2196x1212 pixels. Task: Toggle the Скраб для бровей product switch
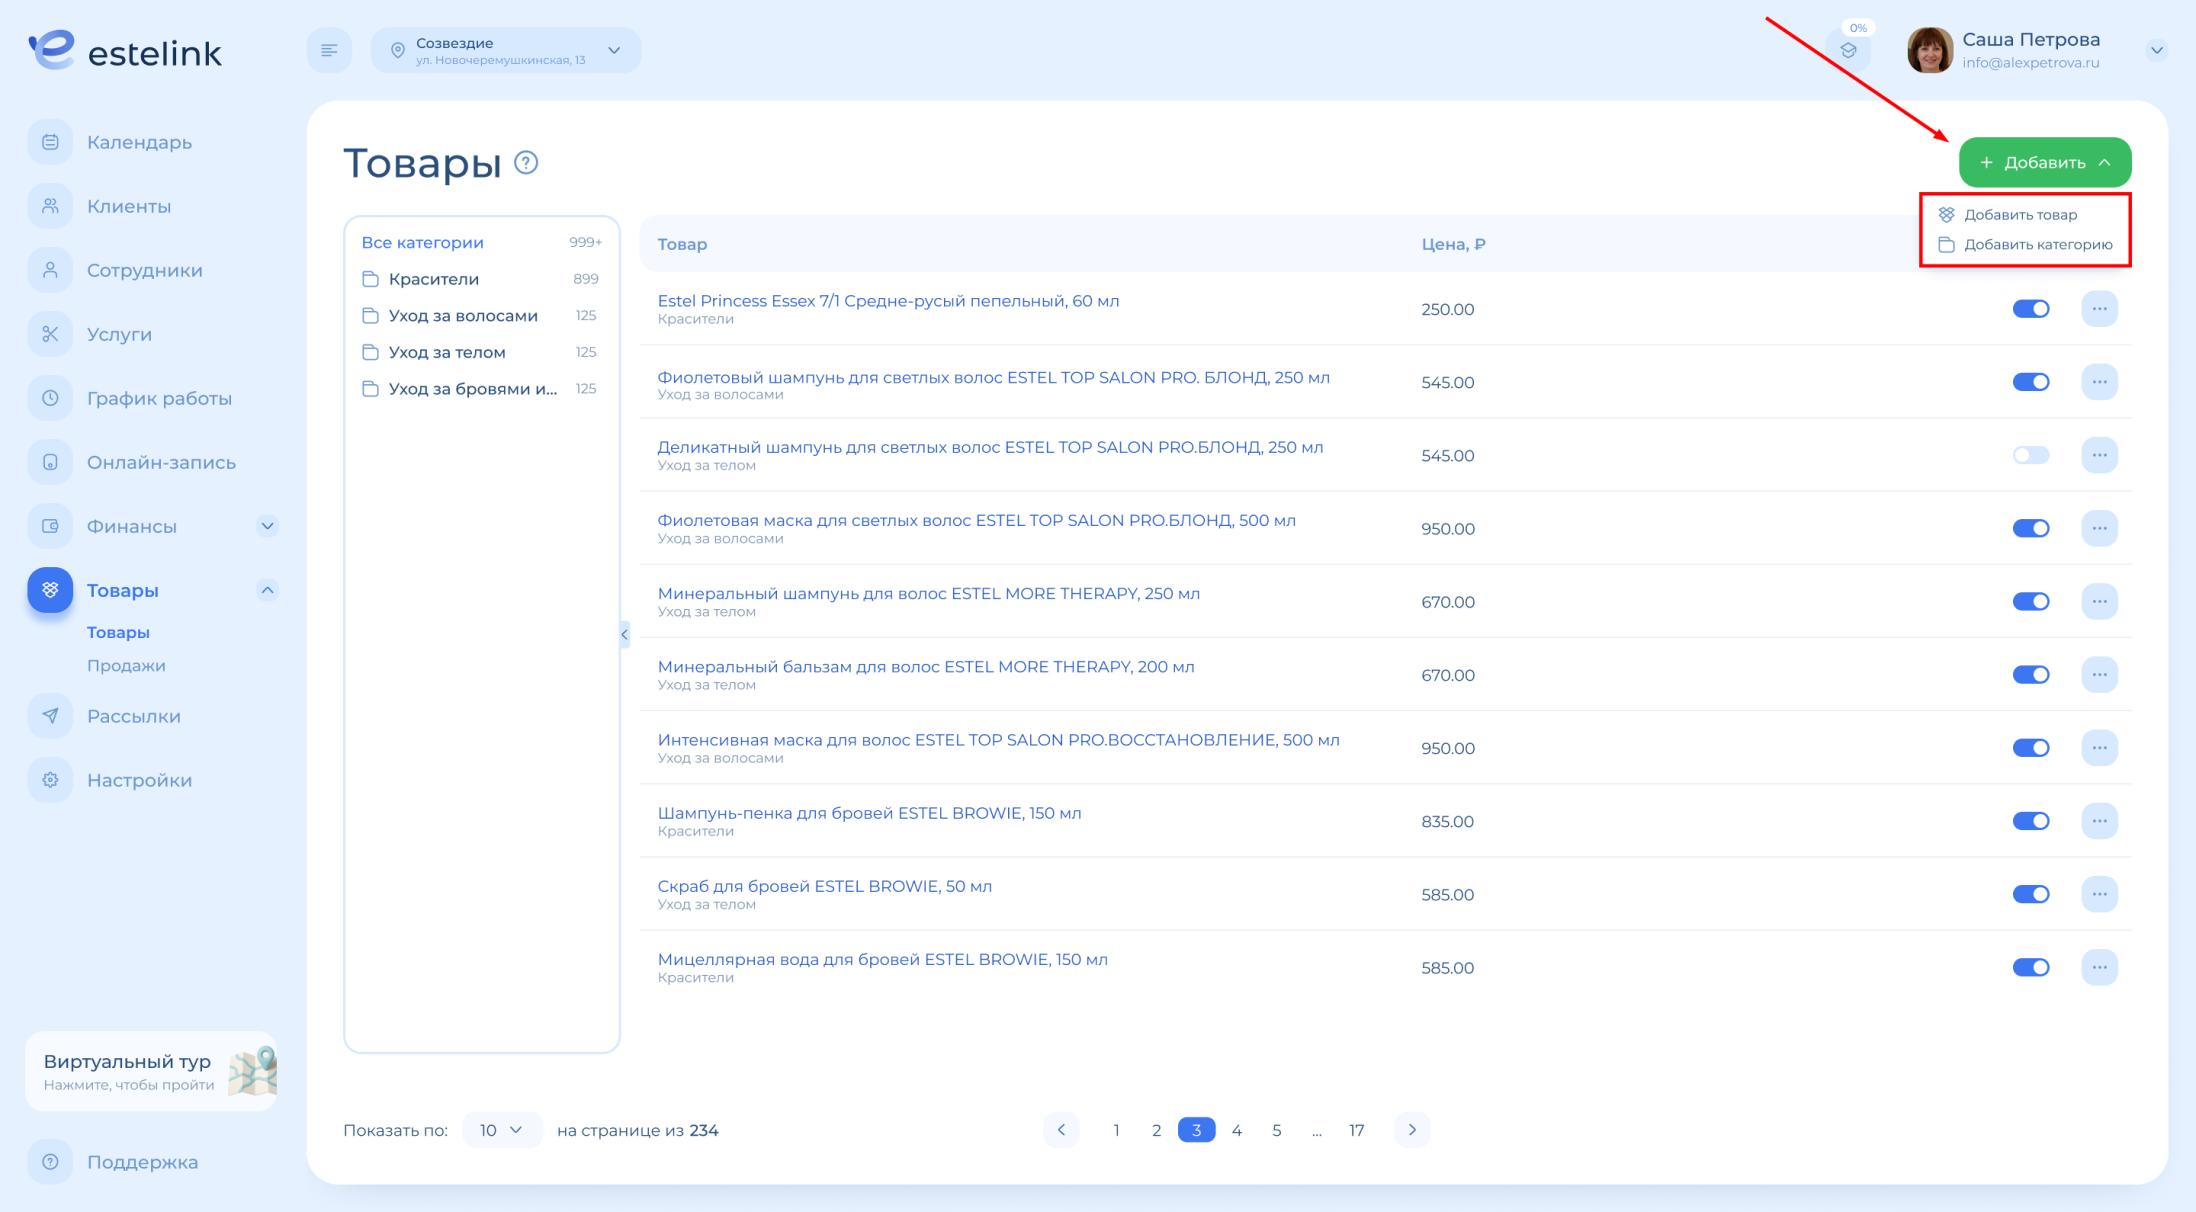pos(2031,894)
